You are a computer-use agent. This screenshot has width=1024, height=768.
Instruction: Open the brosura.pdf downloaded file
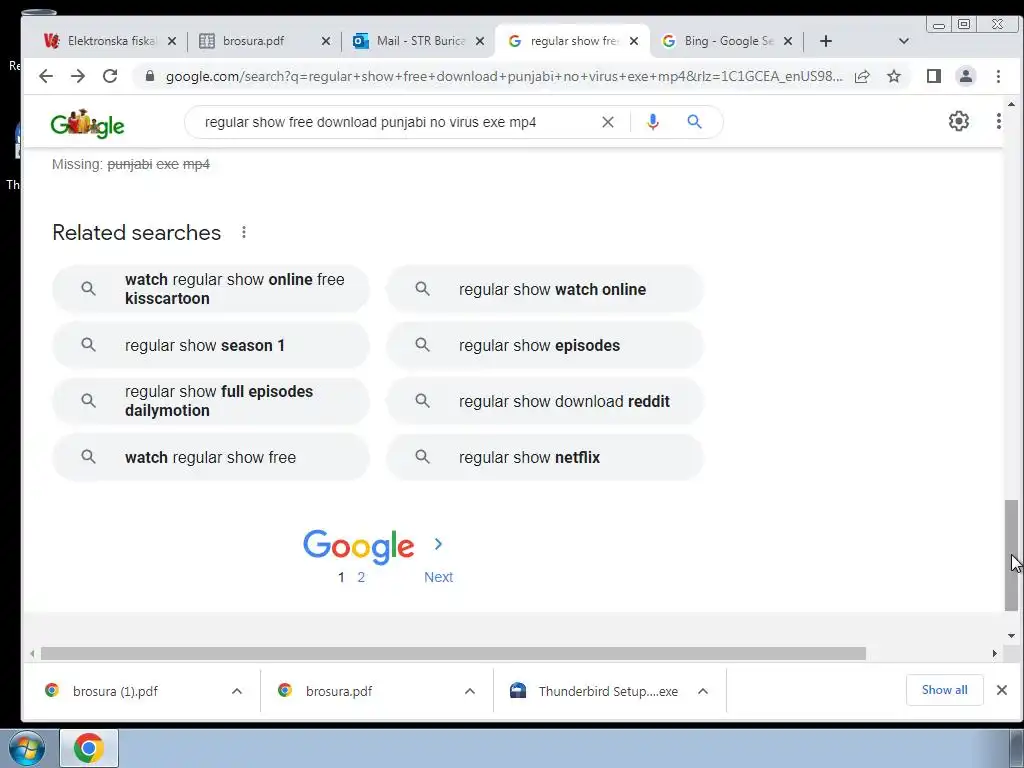(339, 691)
